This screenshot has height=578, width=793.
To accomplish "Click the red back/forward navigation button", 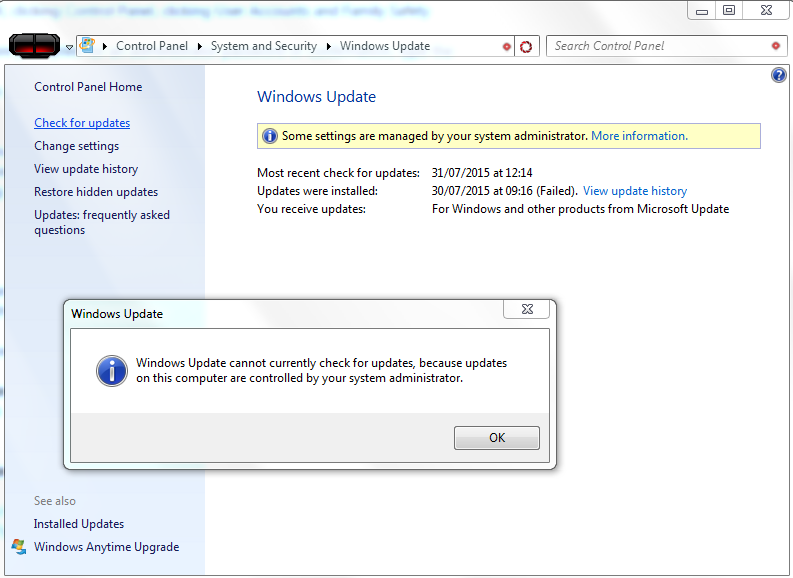I will click(x=34, y=46).
